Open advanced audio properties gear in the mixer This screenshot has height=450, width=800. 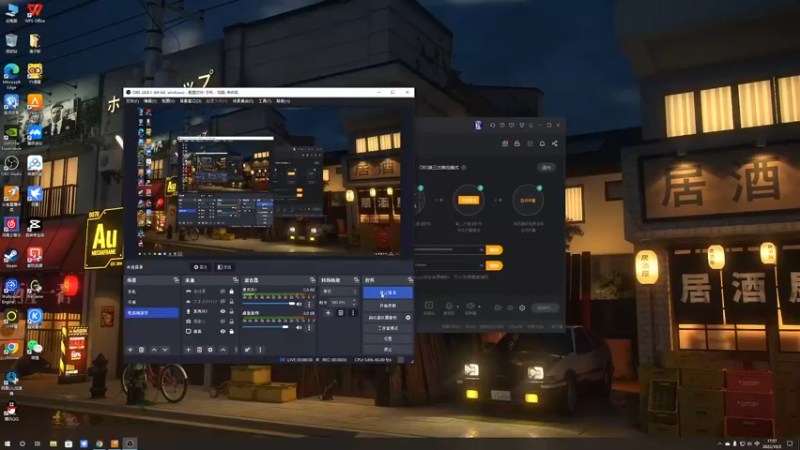[x=247, y=350]
